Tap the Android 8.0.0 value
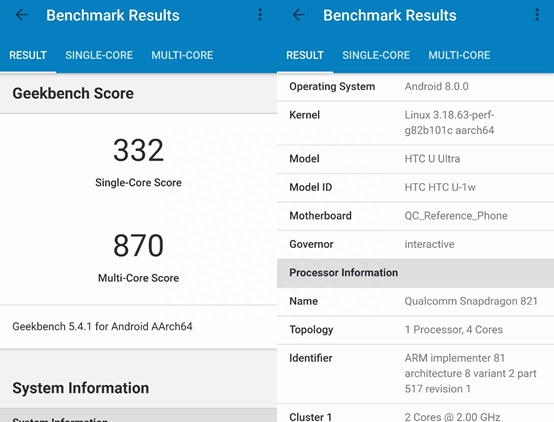Viewport: 554px width, 422px height. pos(437,87)
